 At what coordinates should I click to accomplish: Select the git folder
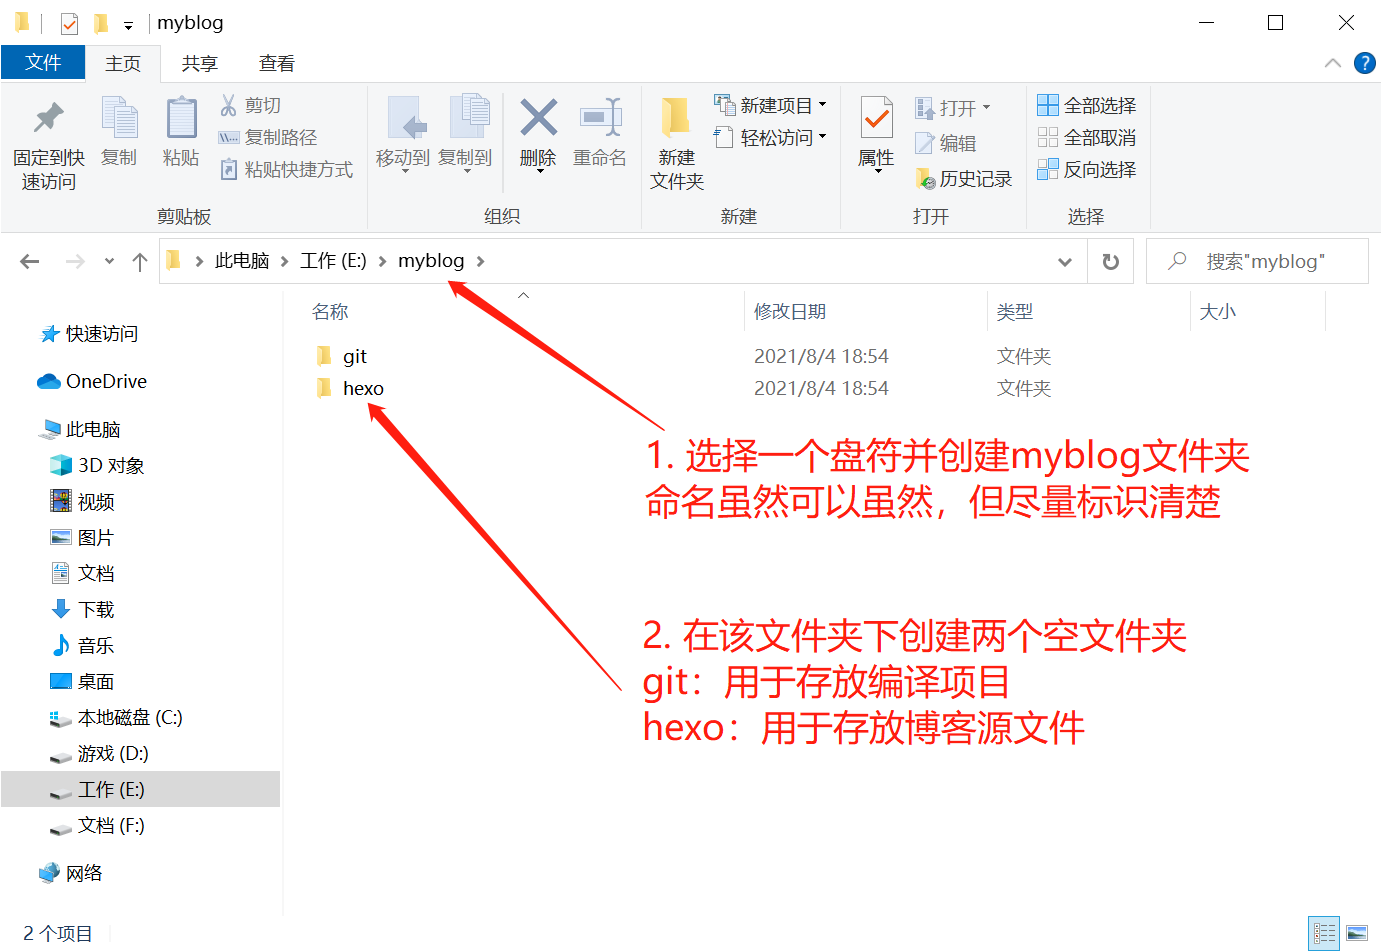341,356
